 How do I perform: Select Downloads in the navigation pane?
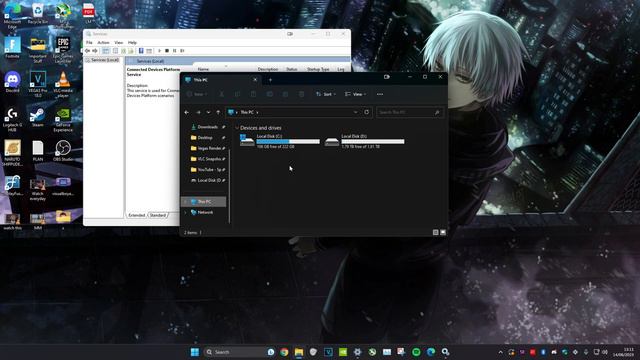tap(207, 127)
